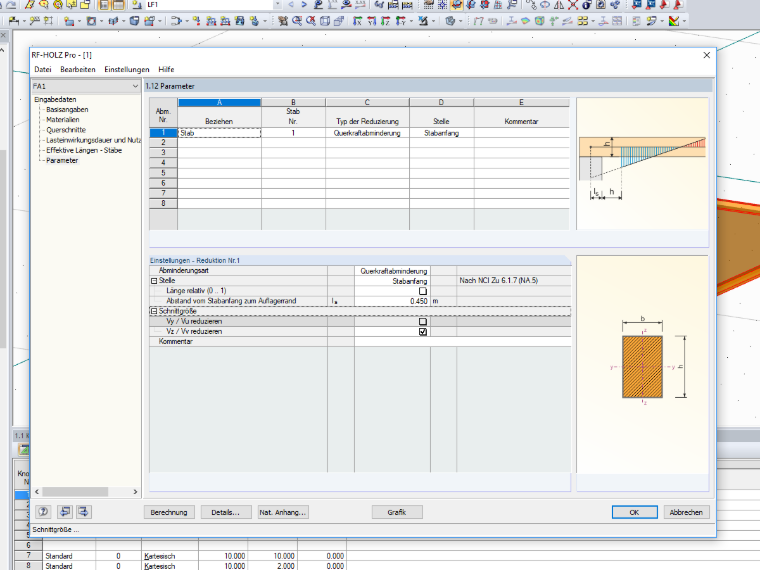Click the previous load case arrow
The image size is (760, 570).
291,4
